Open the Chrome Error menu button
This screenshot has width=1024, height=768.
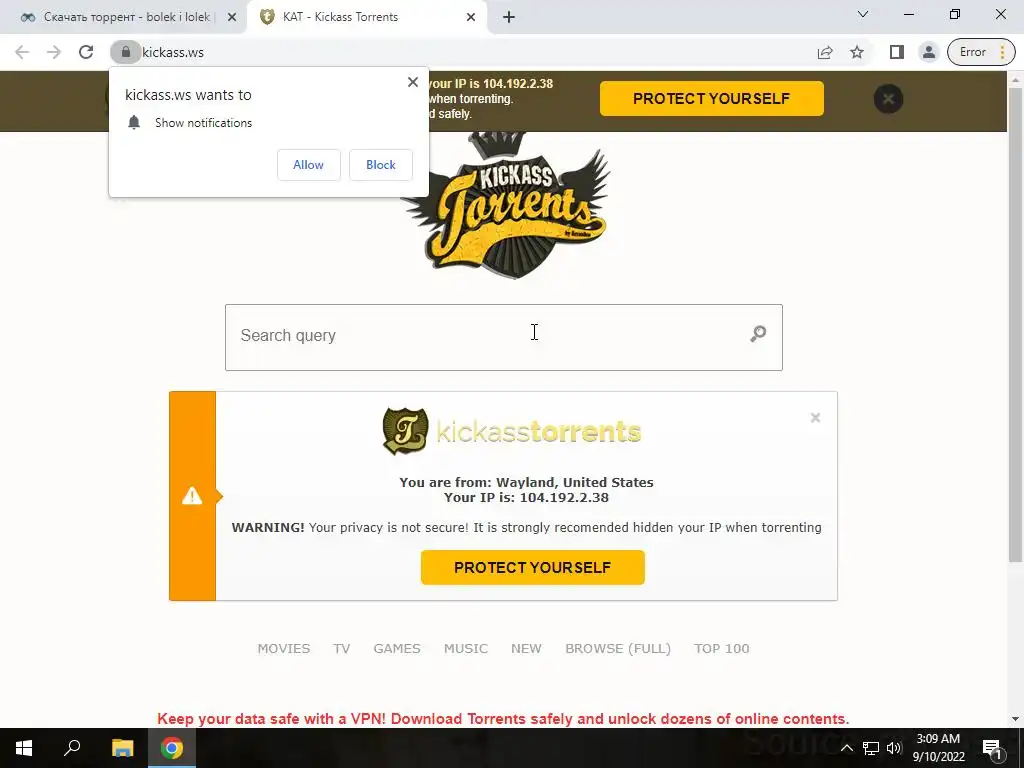point(981,52)
